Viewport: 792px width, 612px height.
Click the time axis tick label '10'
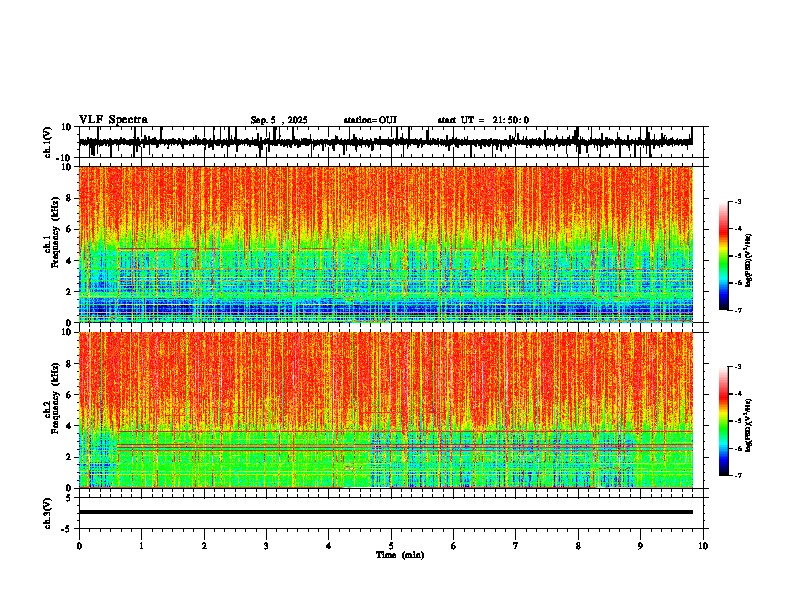(x=703, y=546)
